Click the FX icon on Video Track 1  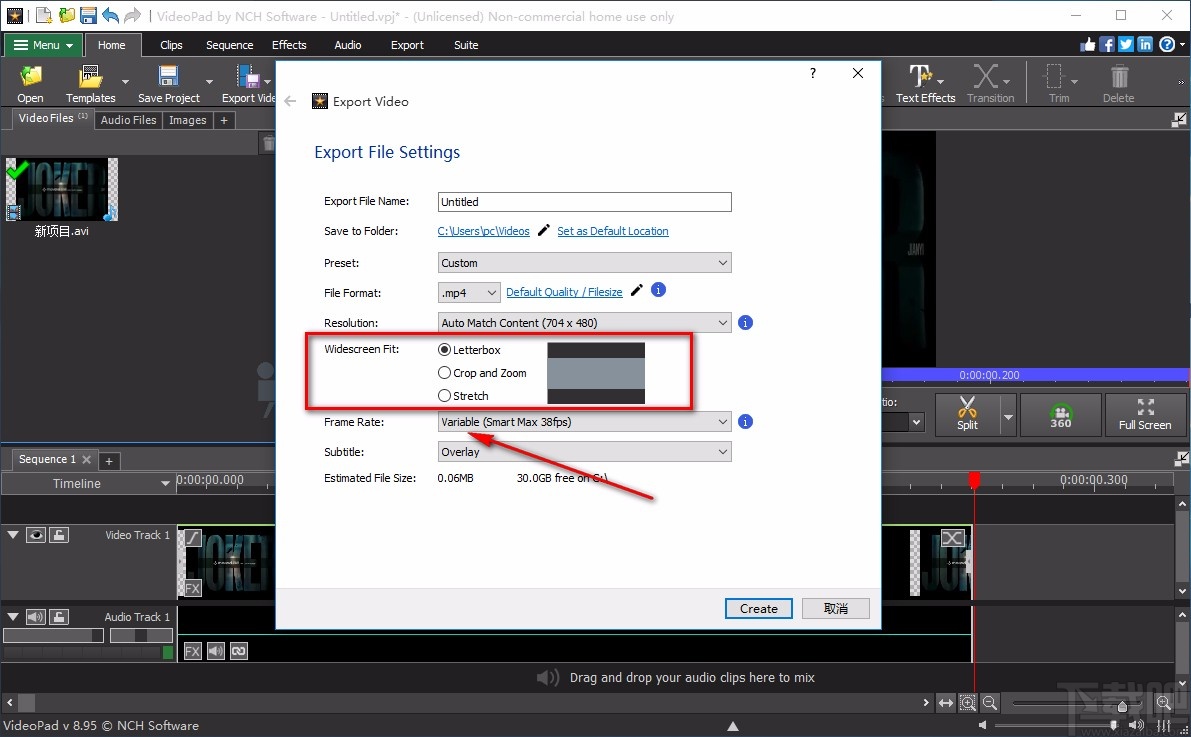pyautogui.click(x=191, y=588)
